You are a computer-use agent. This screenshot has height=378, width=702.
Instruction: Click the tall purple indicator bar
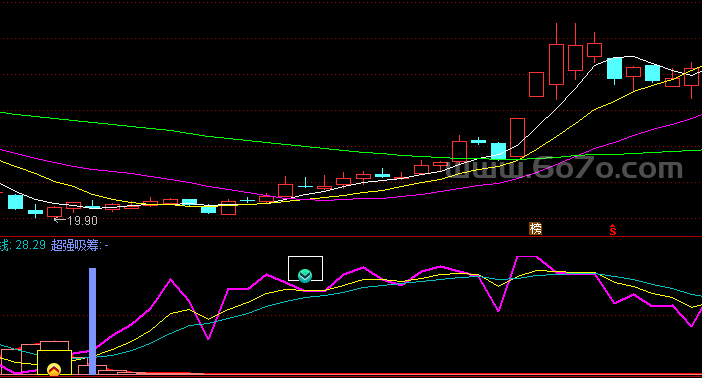click(92, 321)
